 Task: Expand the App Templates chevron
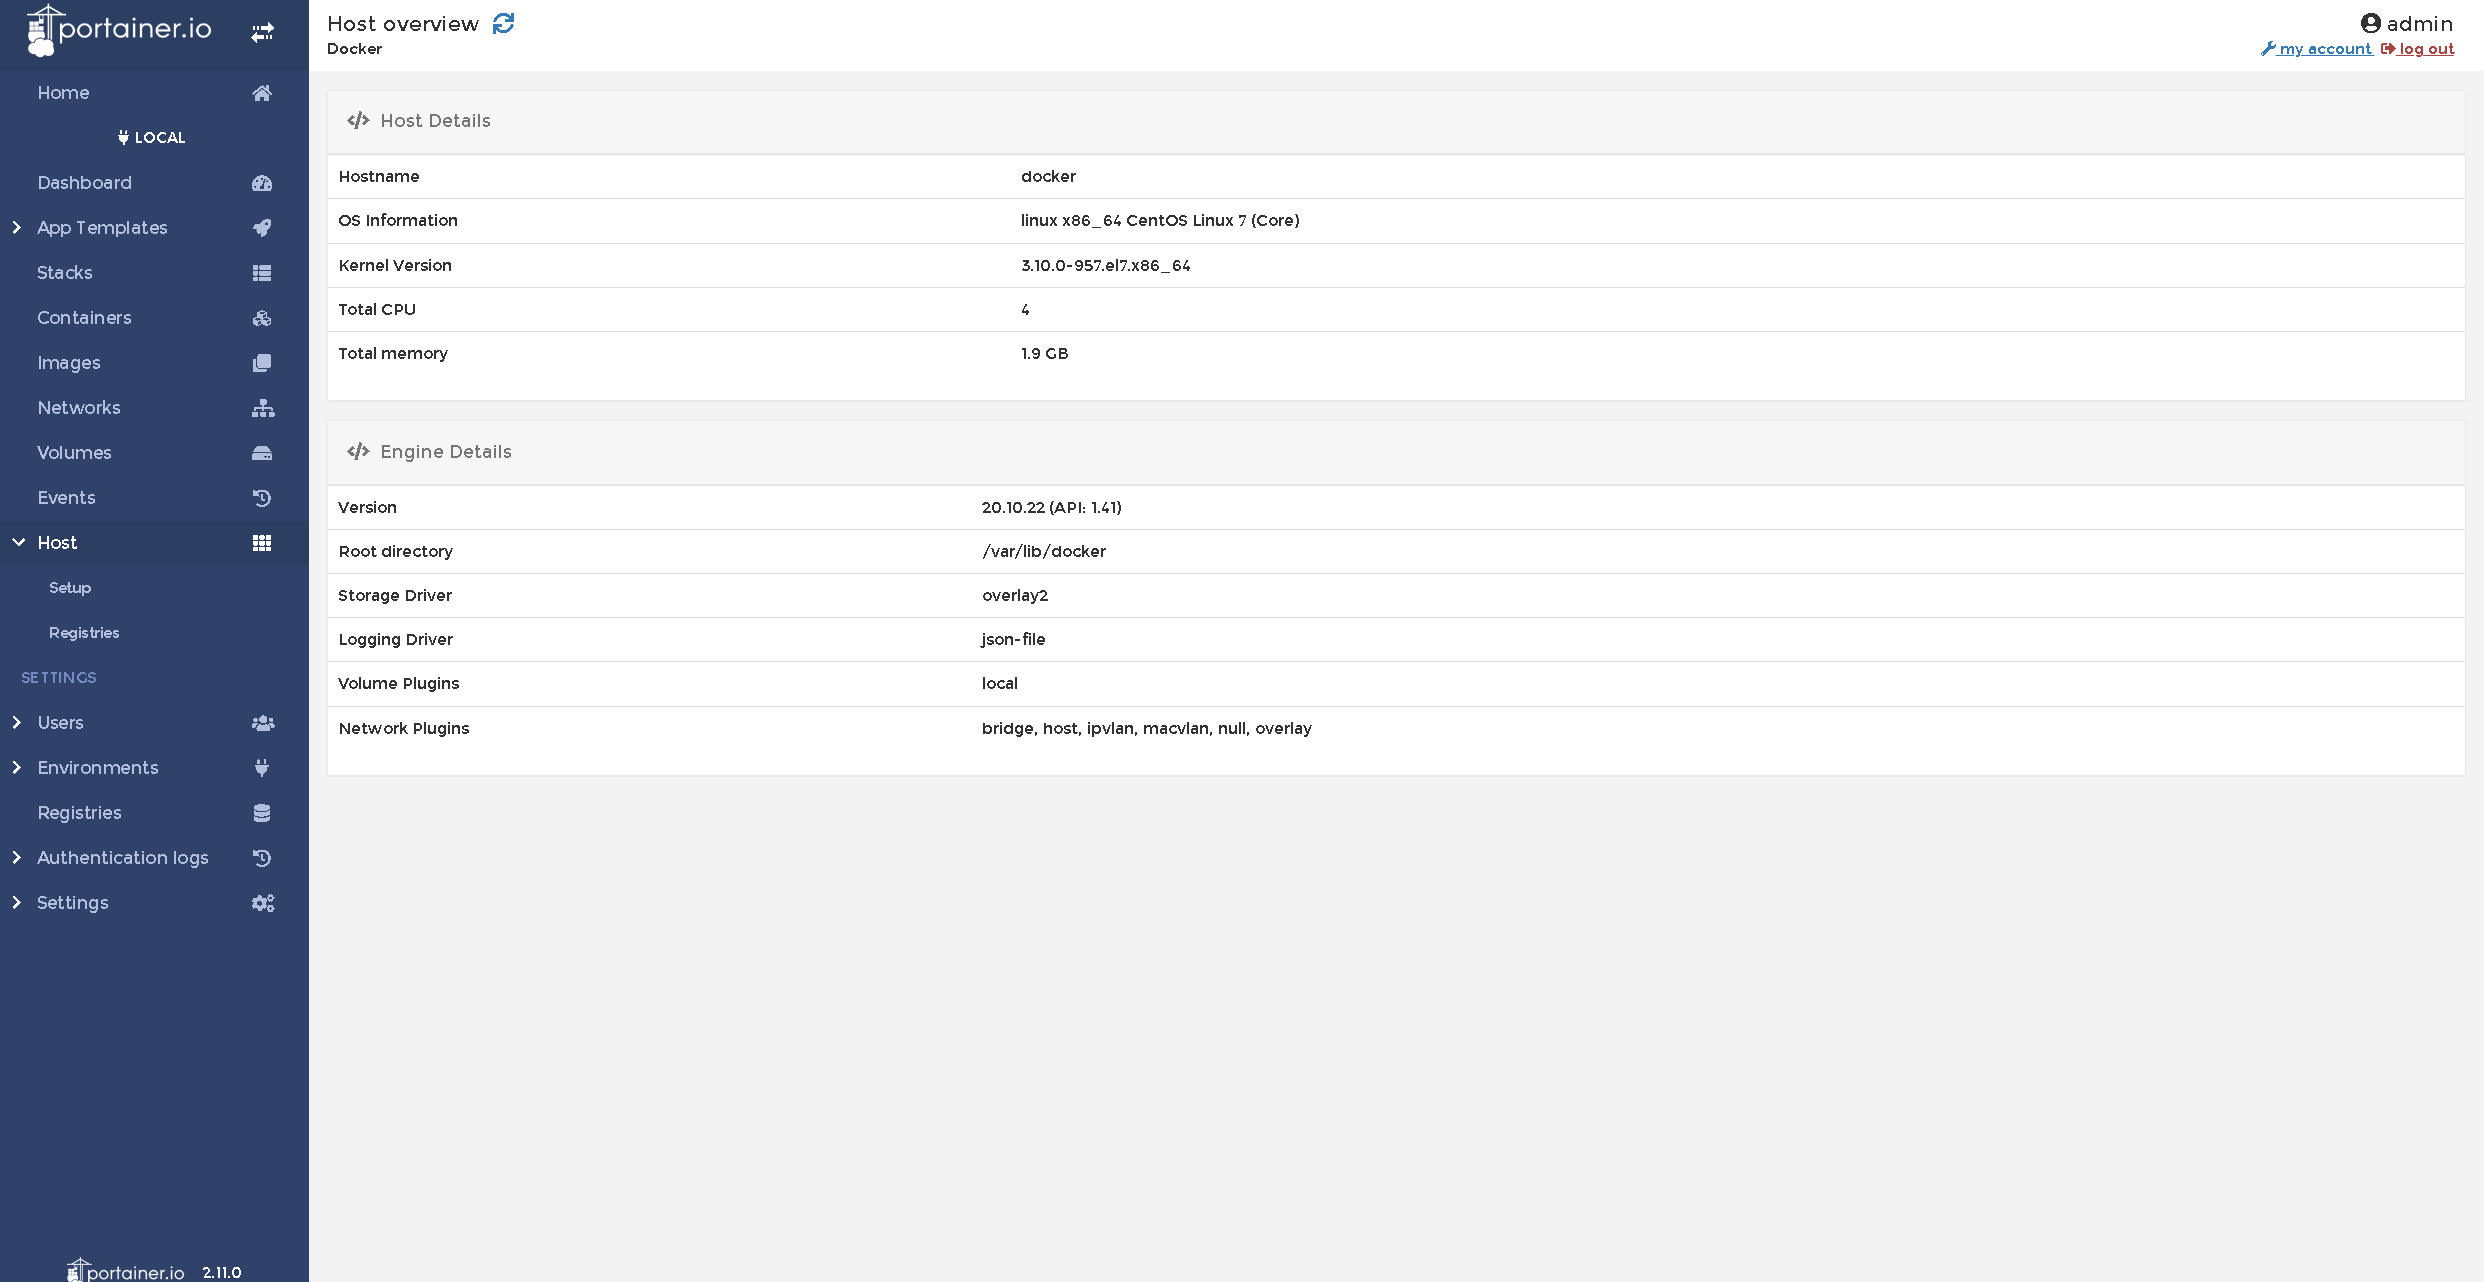(x=17, y=228)
